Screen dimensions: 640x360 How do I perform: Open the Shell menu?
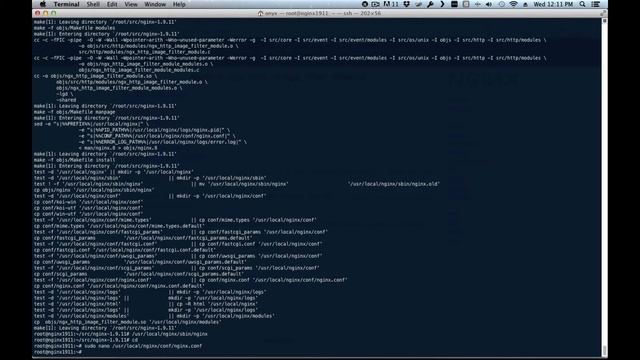(x=93, y=4)
